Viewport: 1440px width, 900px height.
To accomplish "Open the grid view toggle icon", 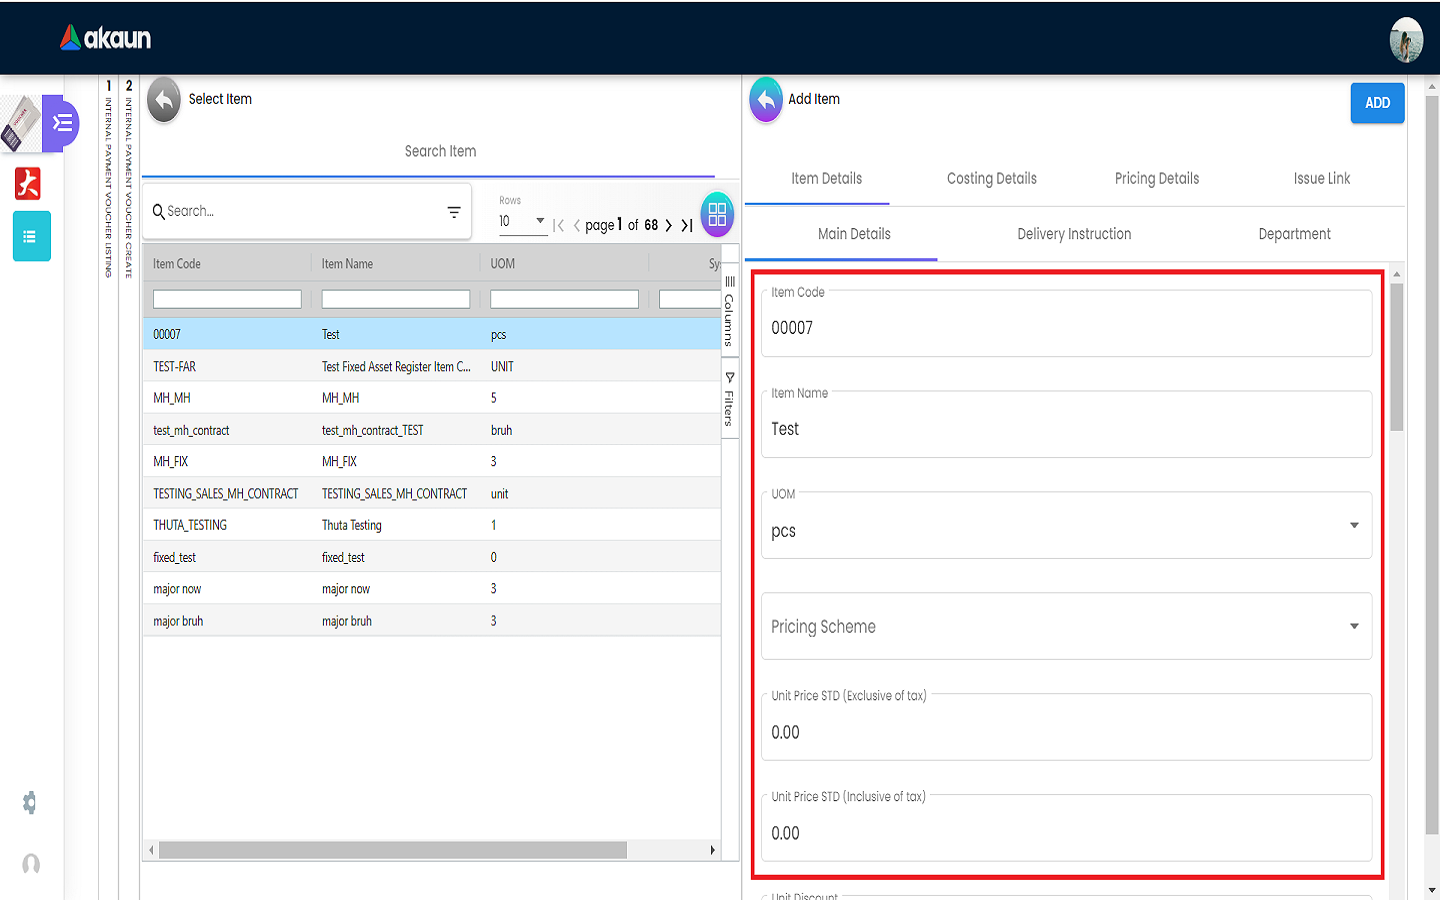I will point(717,214).
